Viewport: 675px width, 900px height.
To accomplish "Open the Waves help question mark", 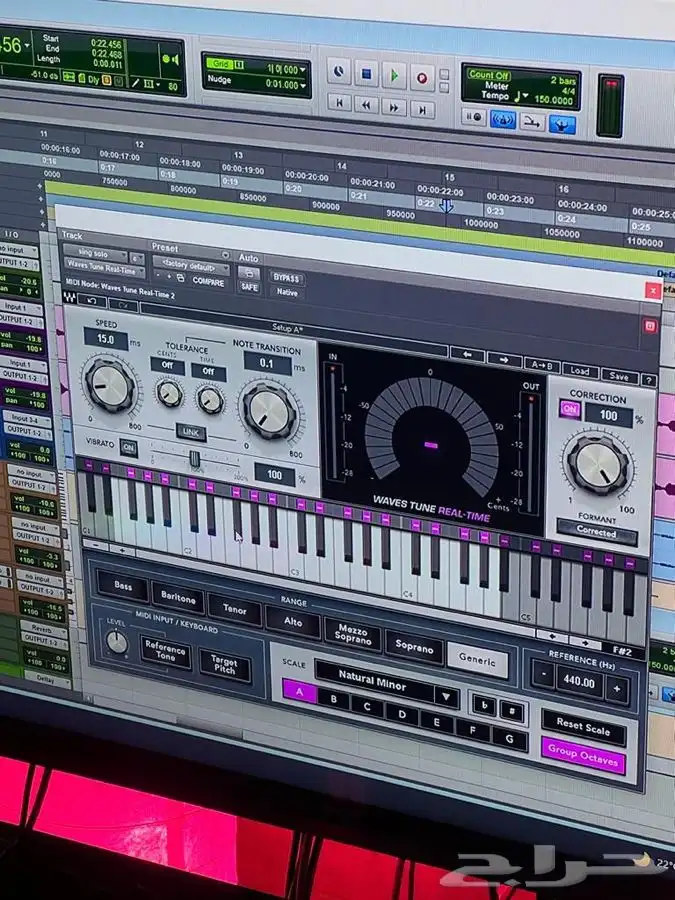I will coord(649,380).
